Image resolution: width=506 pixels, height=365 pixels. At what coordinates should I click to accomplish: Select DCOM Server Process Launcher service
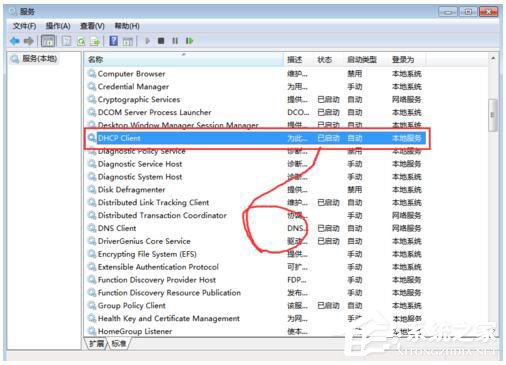pos(255,112)
